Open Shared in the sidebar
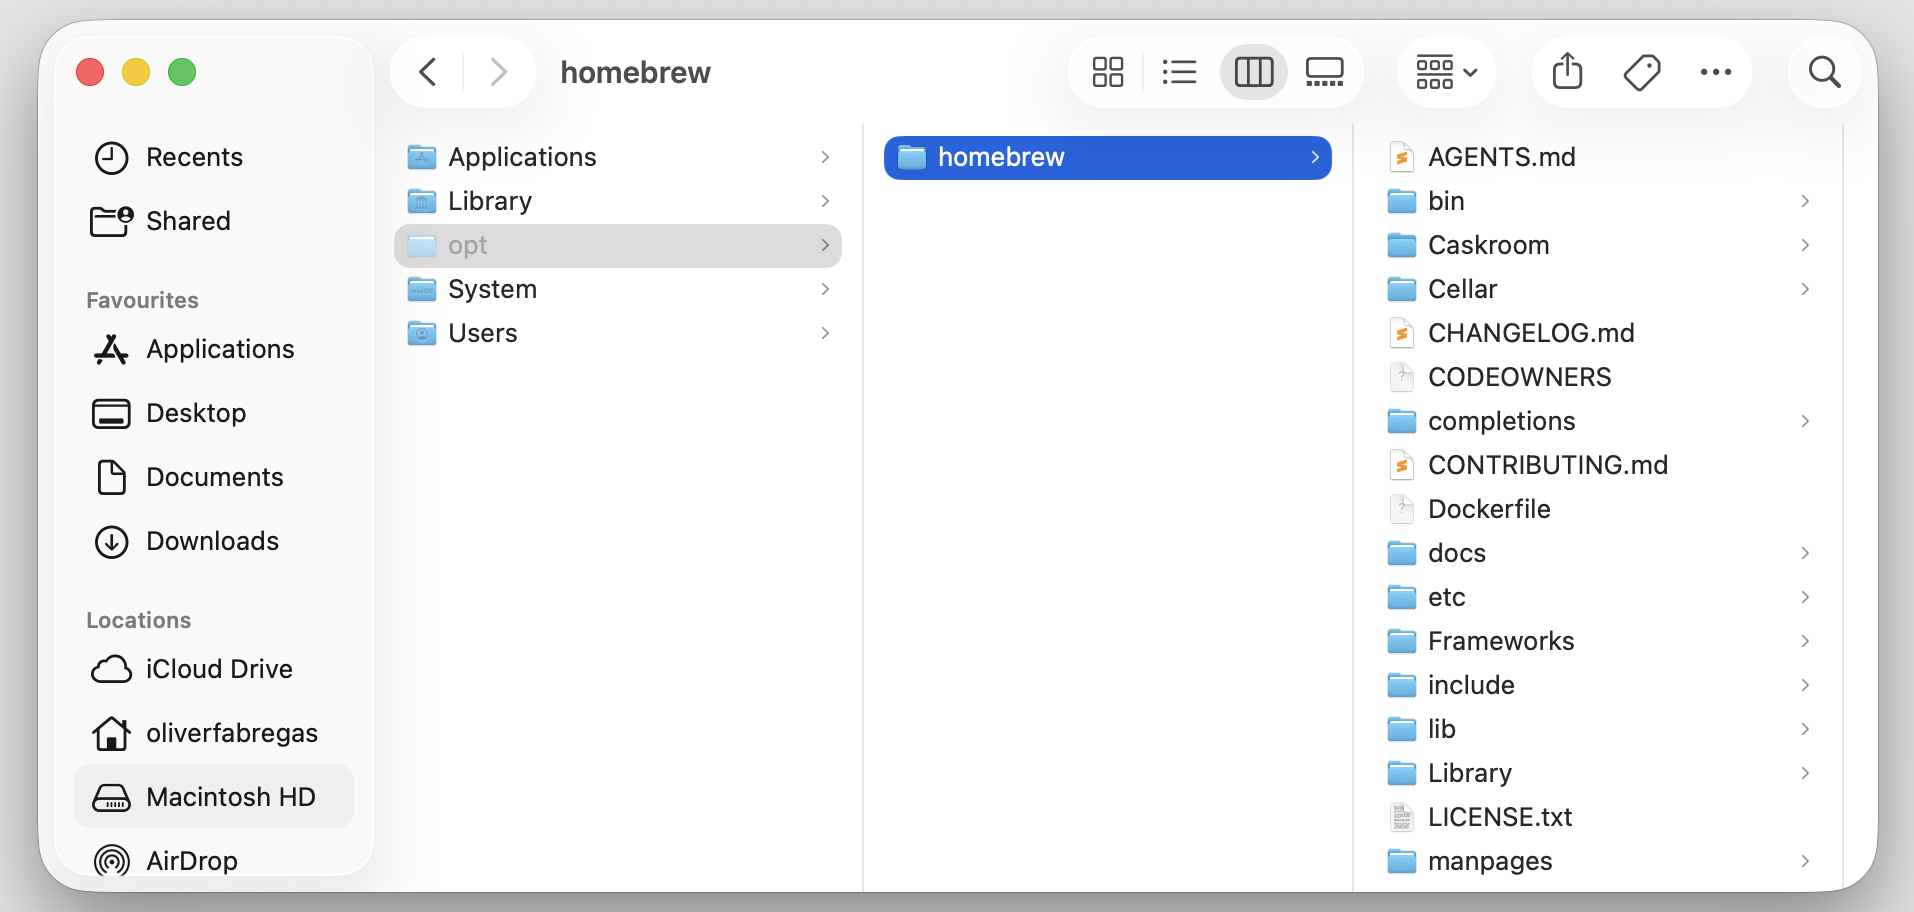Viewport: 1914px width, 912px height. (214, 221)
